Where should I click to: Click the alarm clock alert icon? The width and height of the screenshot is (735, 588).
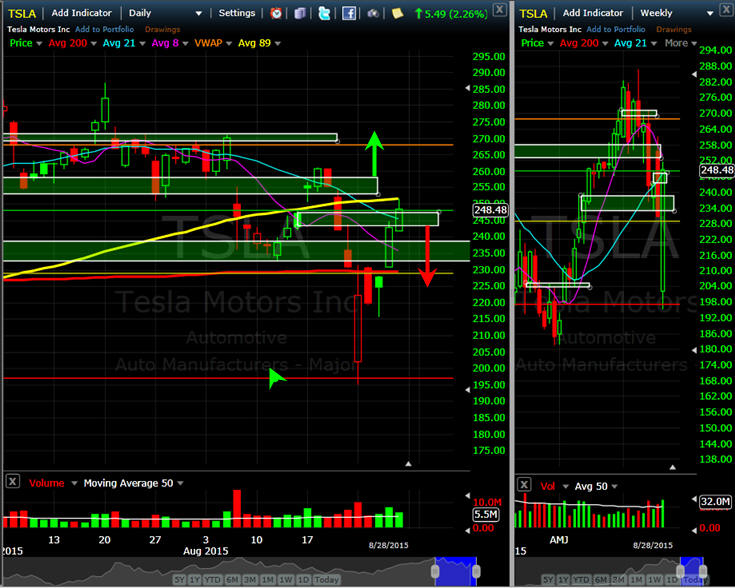[x=276, y=13]
